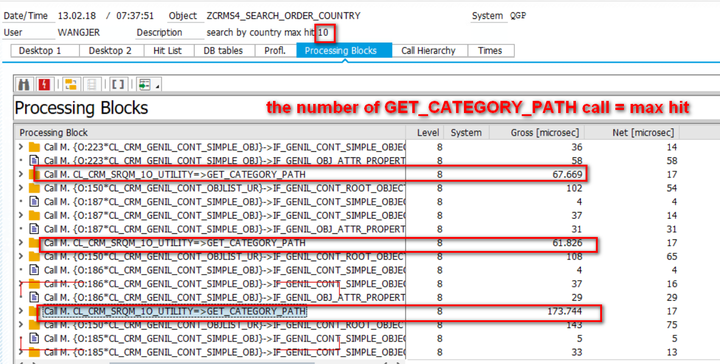Click document icon of O:187 row with gross 4
This screenshot has width=720, height=364.
pos(34,202)
